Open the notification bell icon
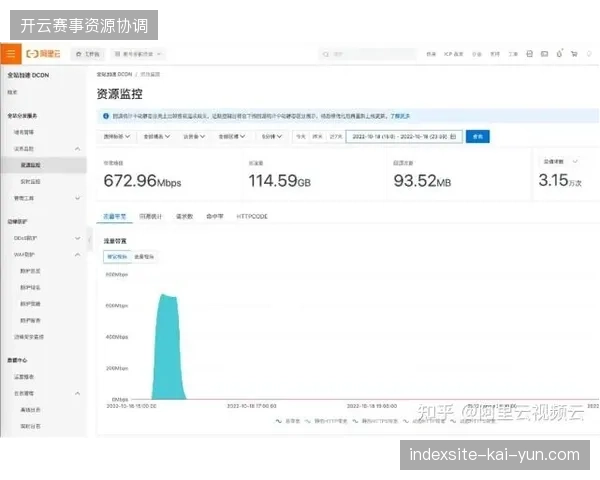The image size is (600, 480). point(559,54)
